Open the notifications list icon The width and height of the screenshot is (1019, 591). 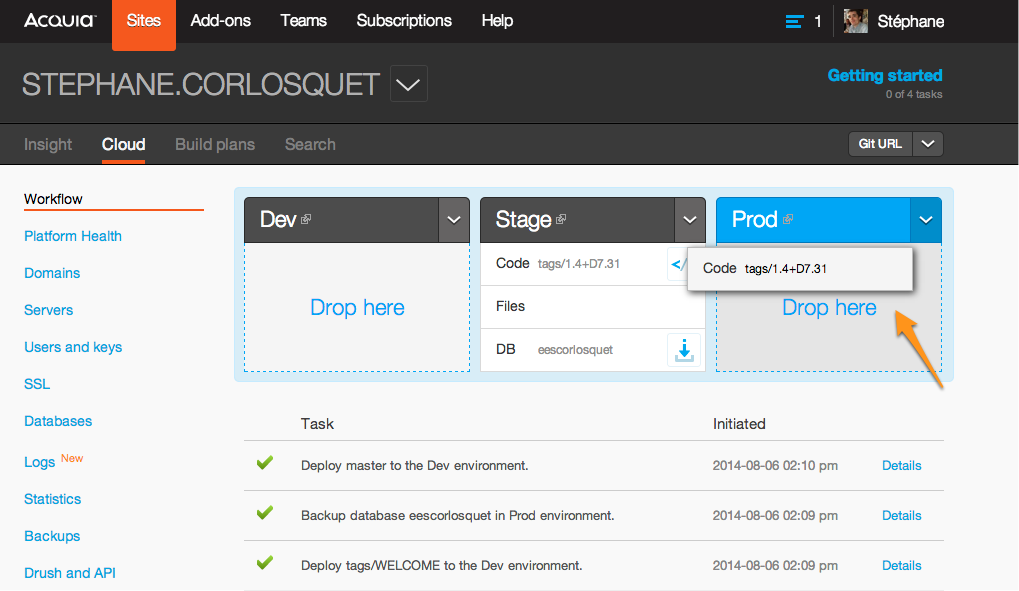[794, 21]
